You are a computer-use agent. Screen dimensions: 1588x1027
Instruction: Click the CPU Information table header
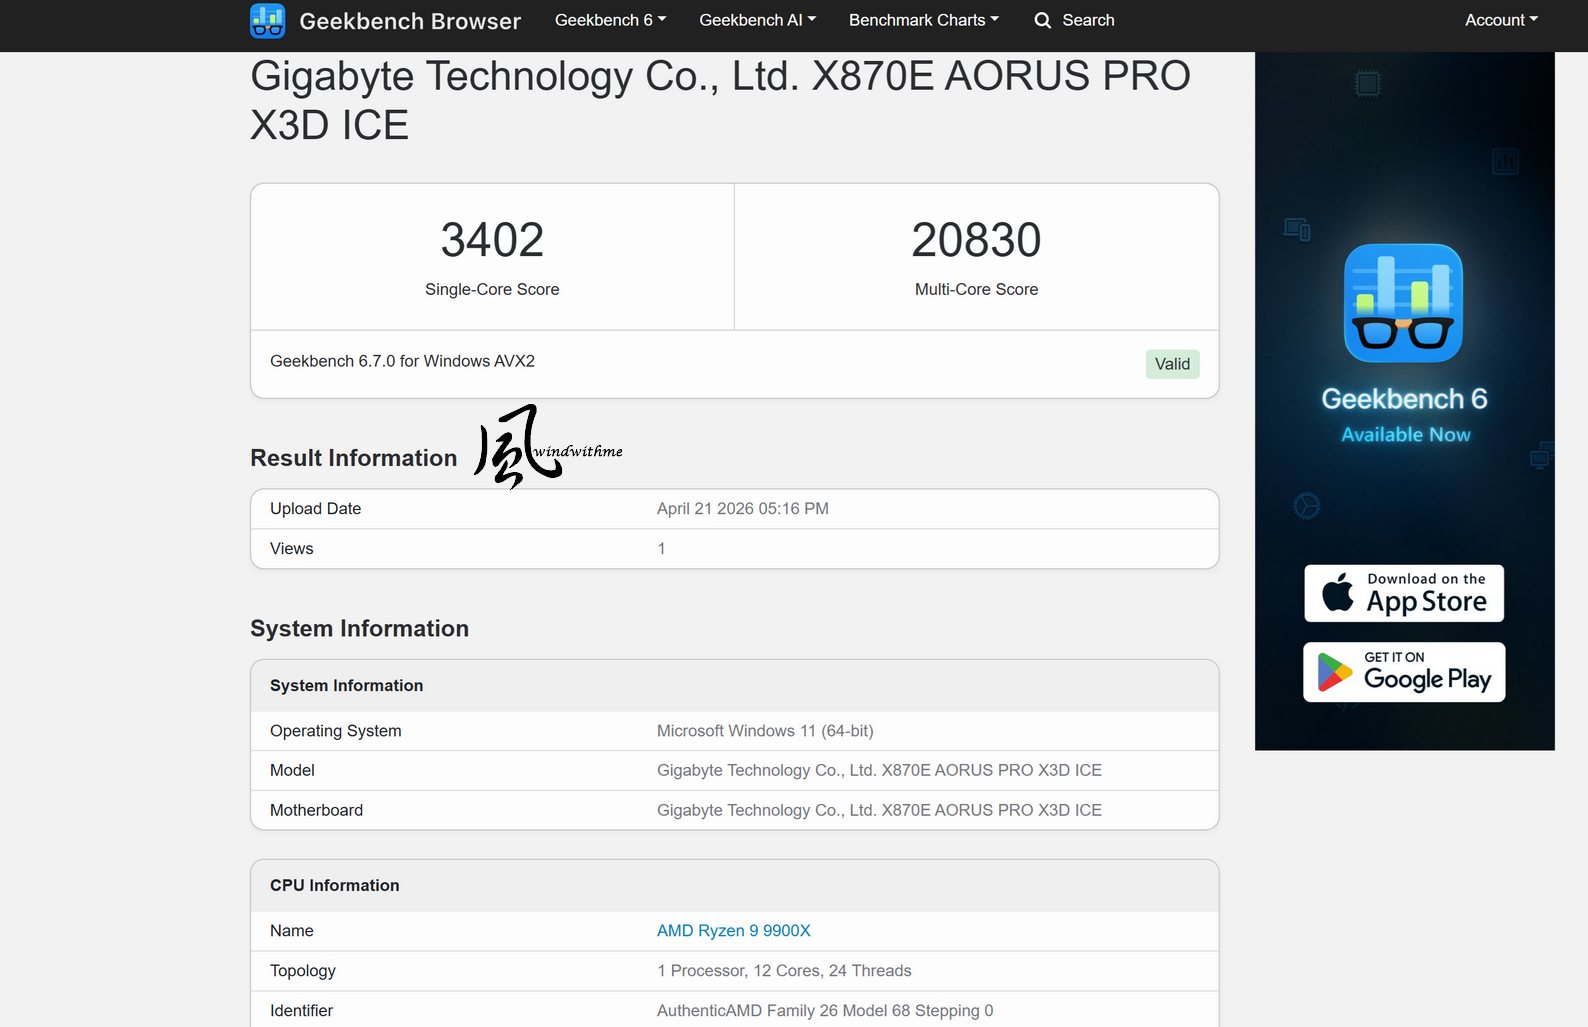tap(734, 886)
